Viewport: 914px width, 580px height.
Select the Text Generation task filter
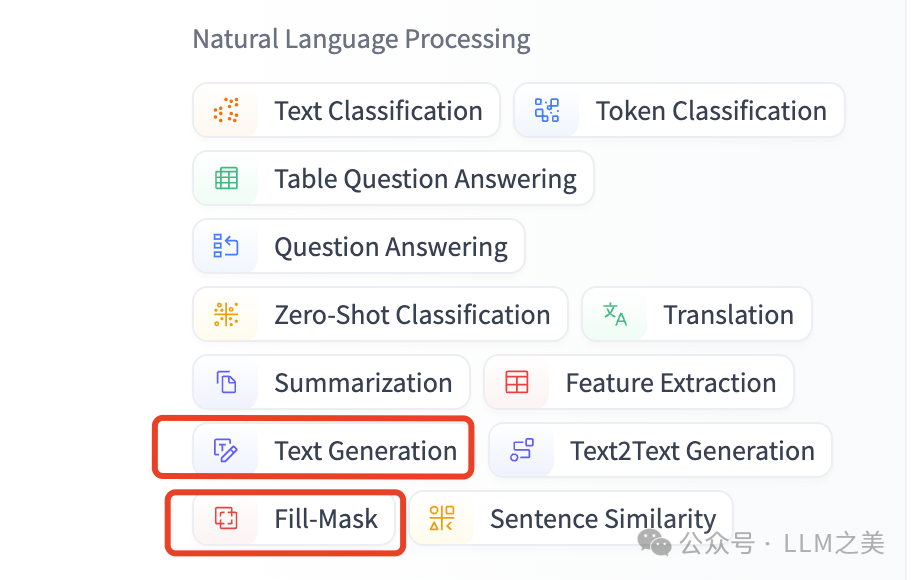[x=365, y=451]
